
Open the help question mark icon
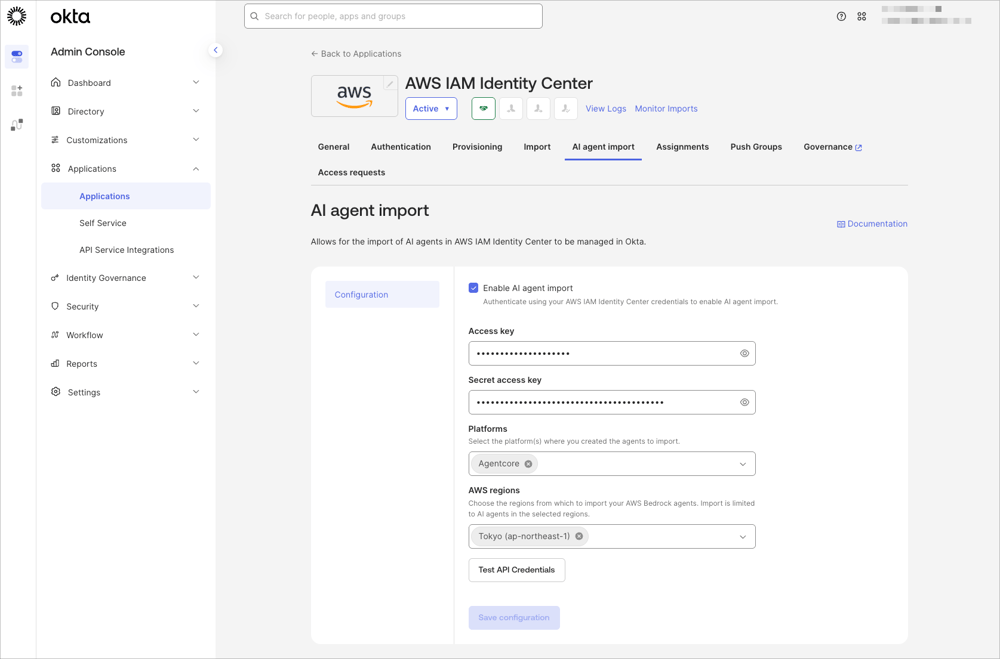tap(841, 17)
